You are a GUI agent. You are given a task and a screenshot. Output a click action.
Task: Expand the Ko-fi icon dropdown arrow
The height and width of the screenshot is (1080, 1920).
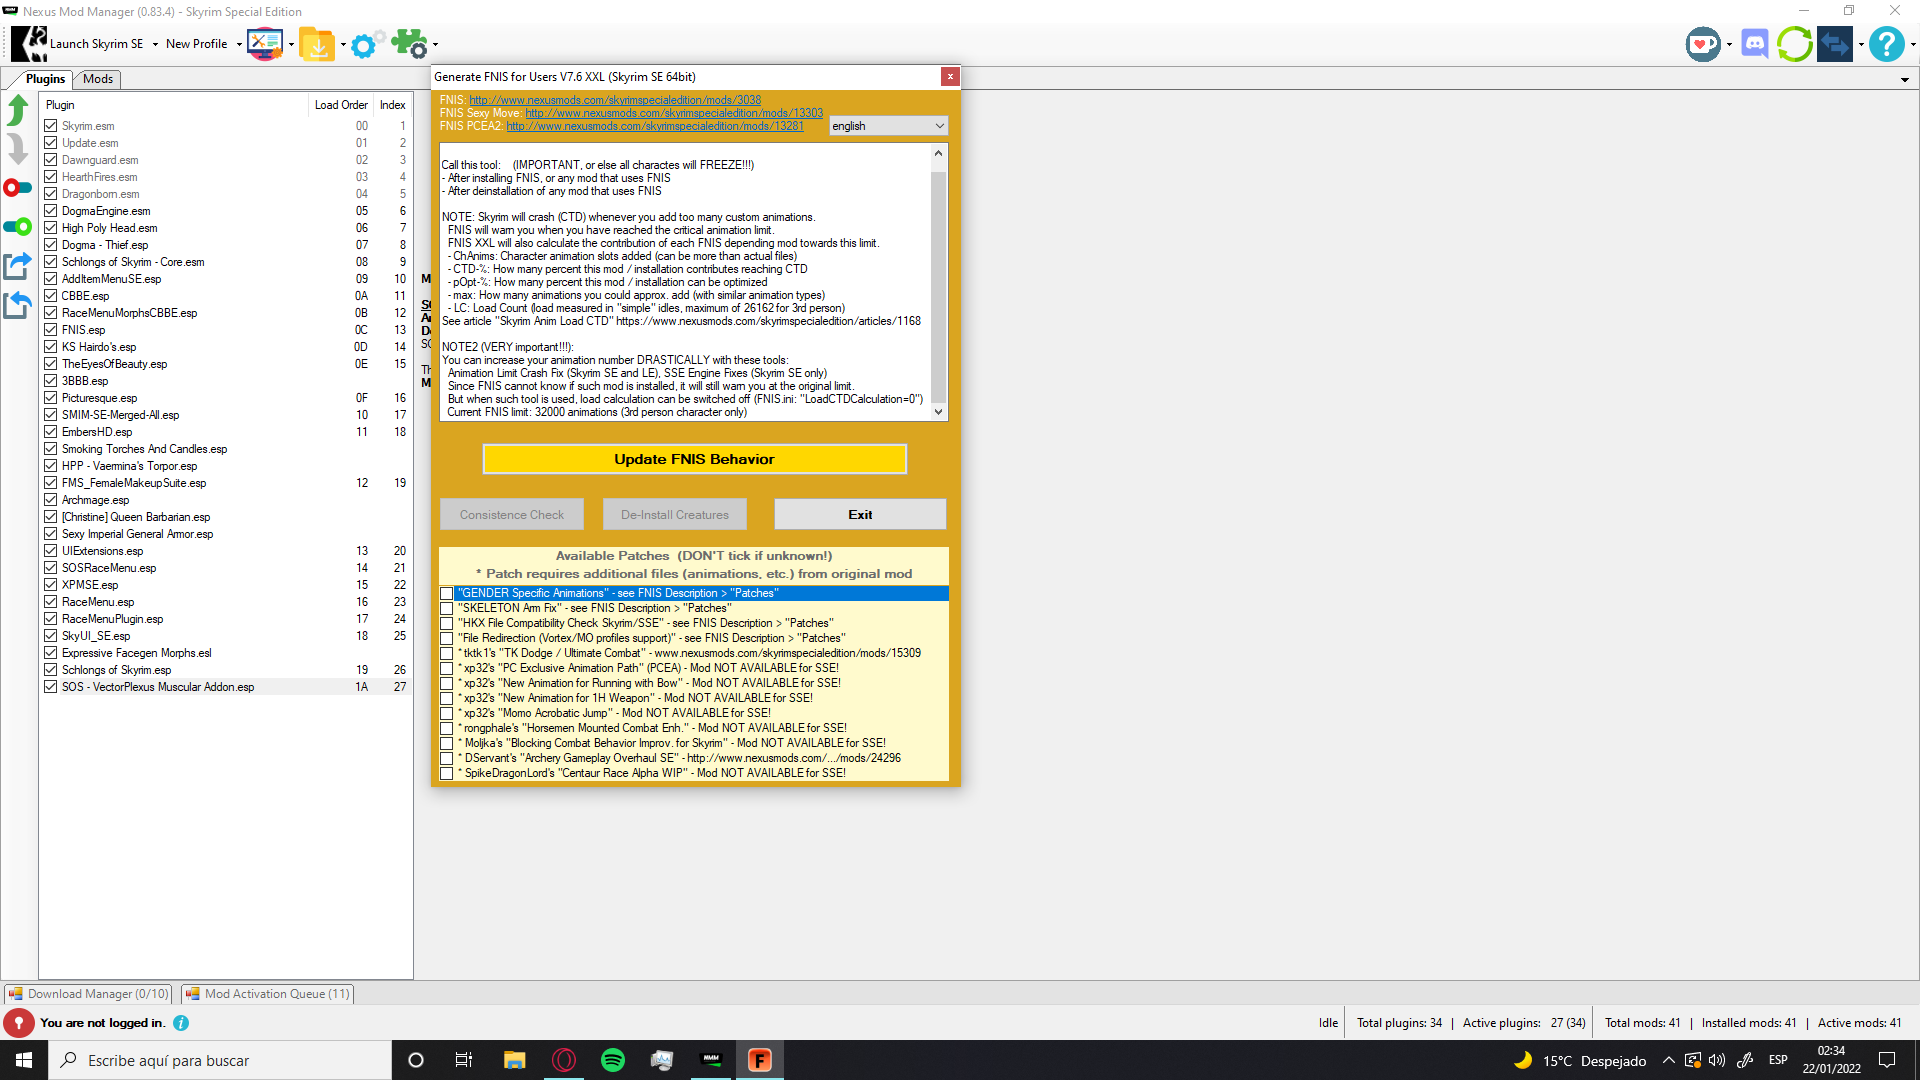(x=1729, y=45)
